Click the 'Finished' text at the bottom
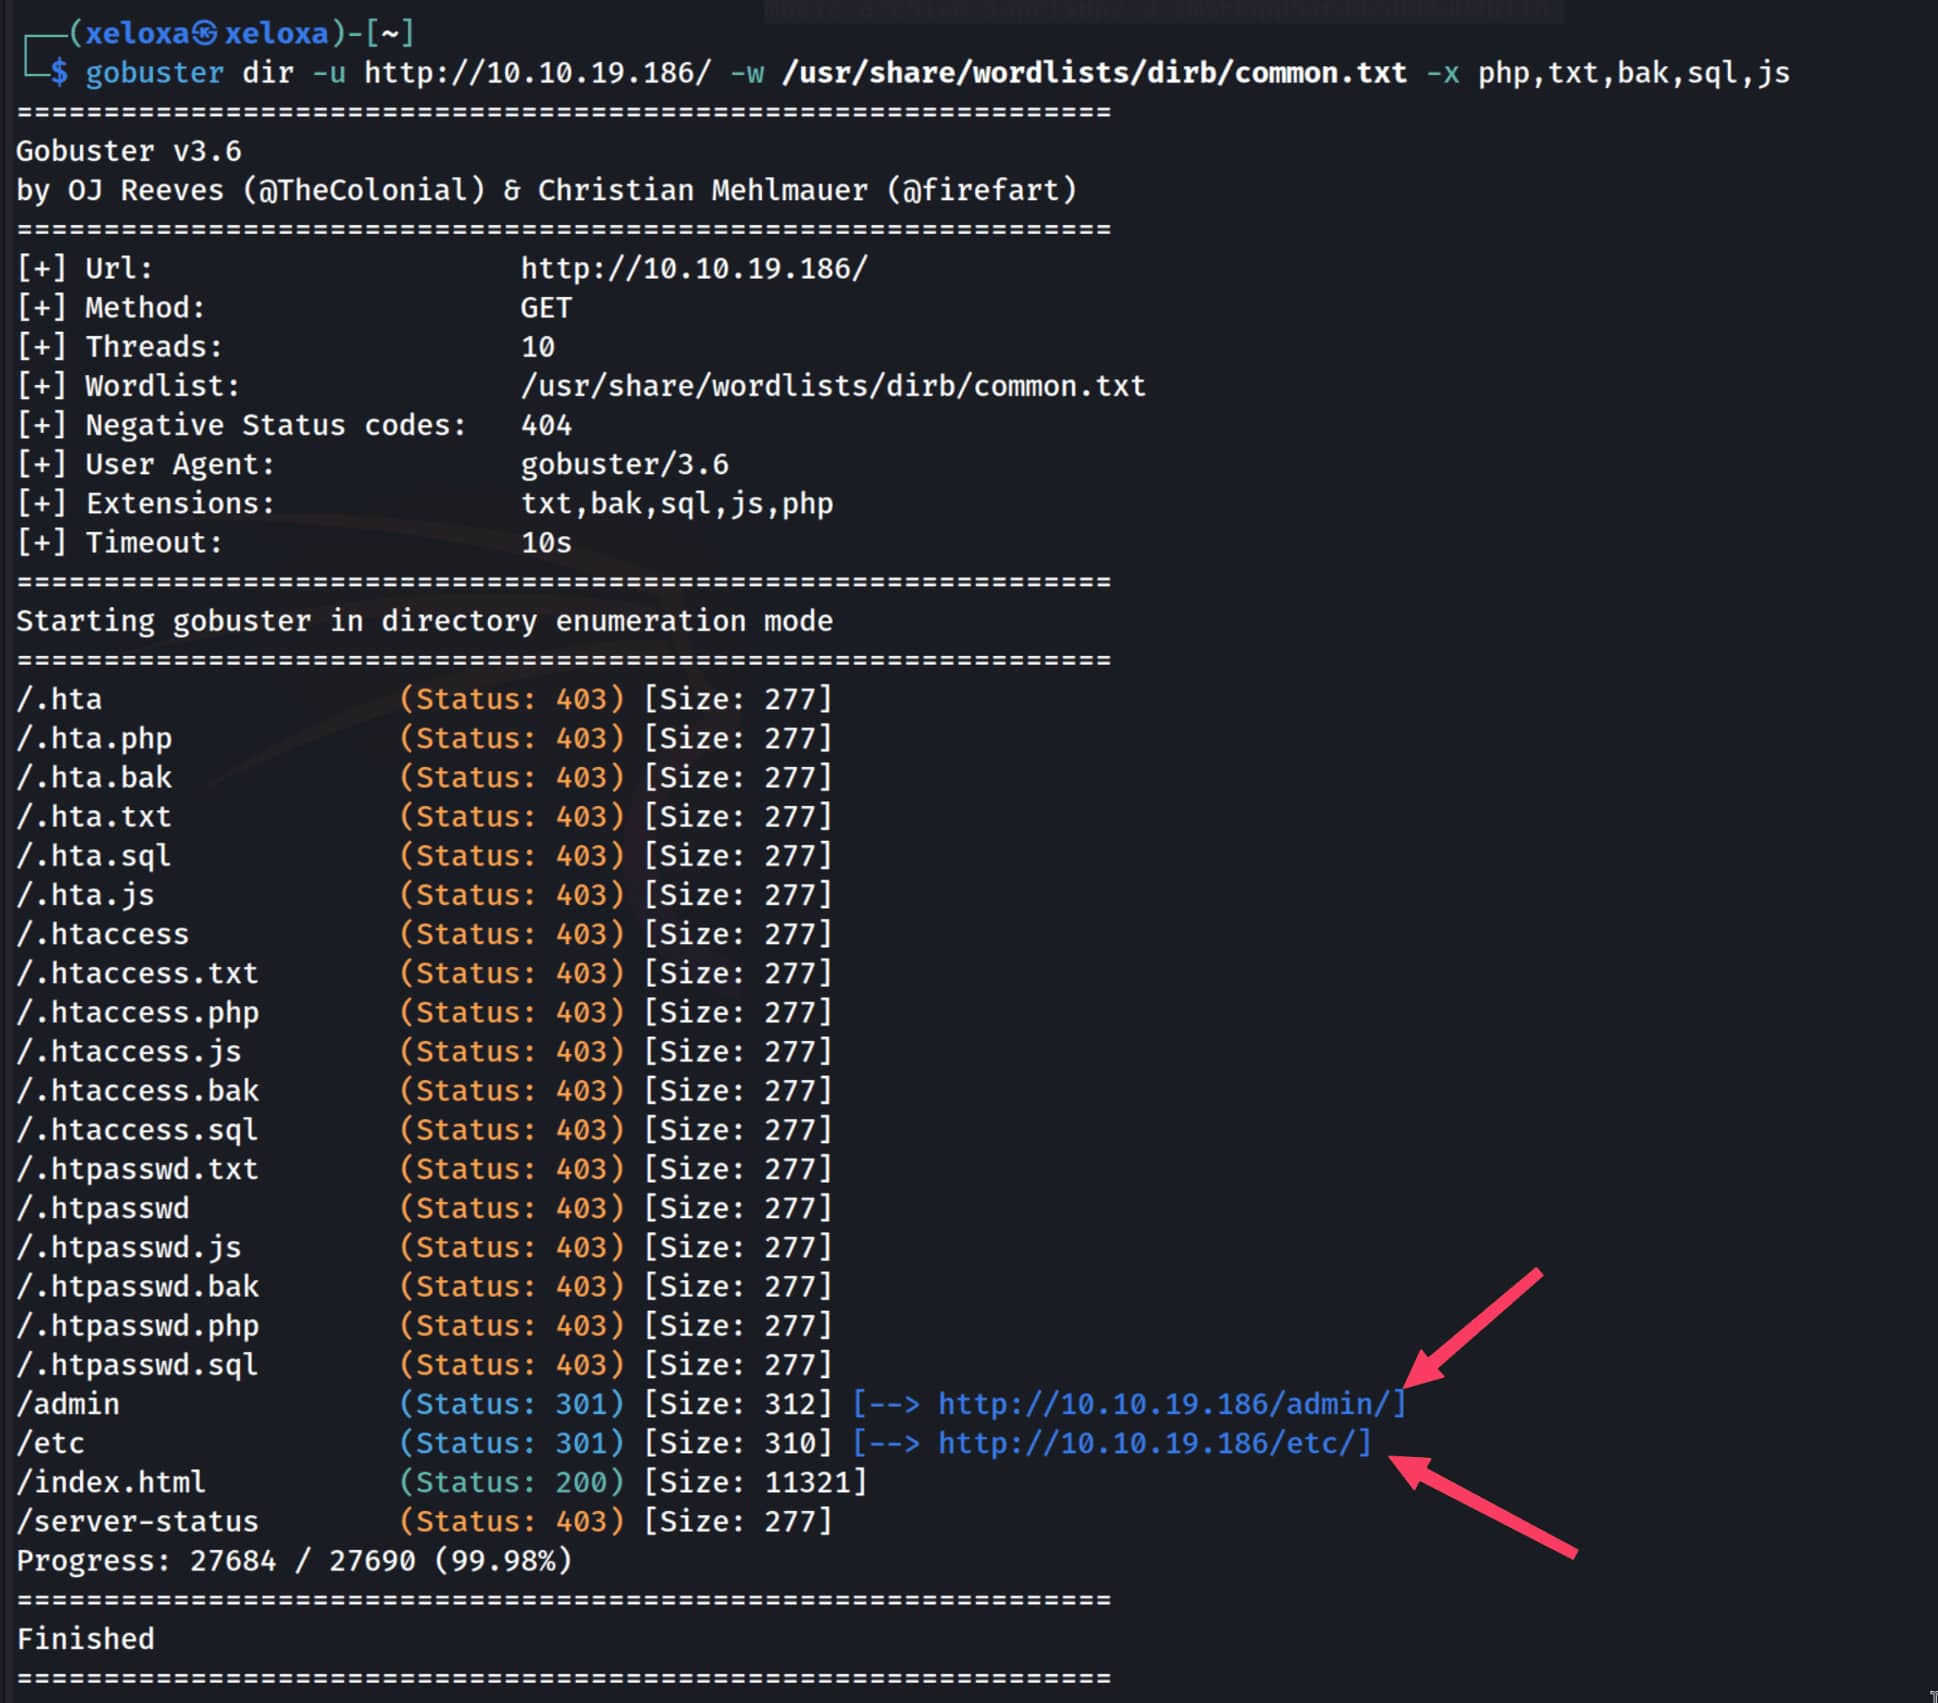The width and height of the screenshot is (1938, 1703). [85, 1639]
